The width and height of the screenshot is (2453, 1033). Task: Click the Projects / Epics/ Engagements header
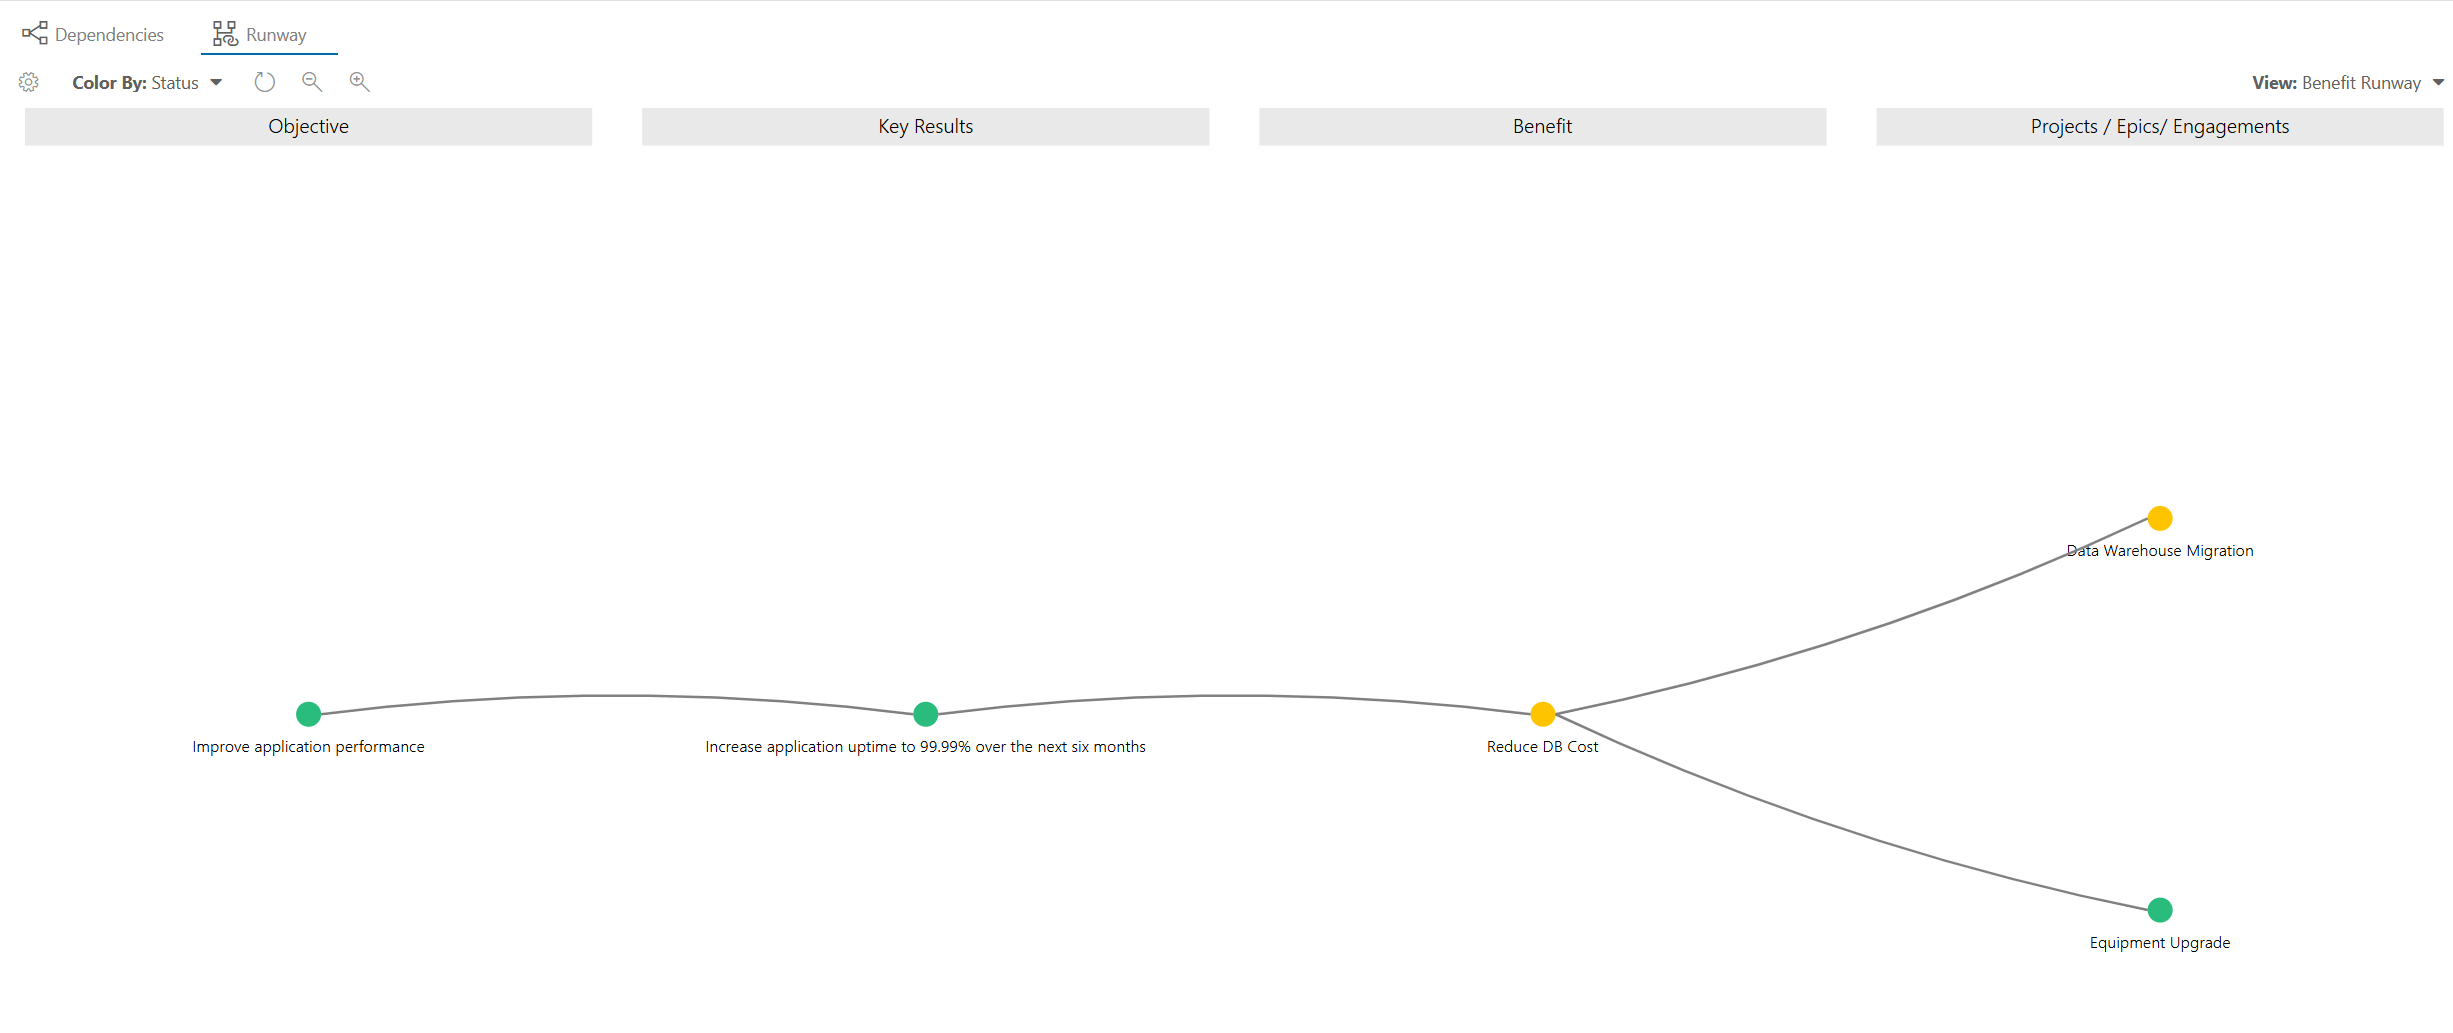click(x=2160, y=127)
